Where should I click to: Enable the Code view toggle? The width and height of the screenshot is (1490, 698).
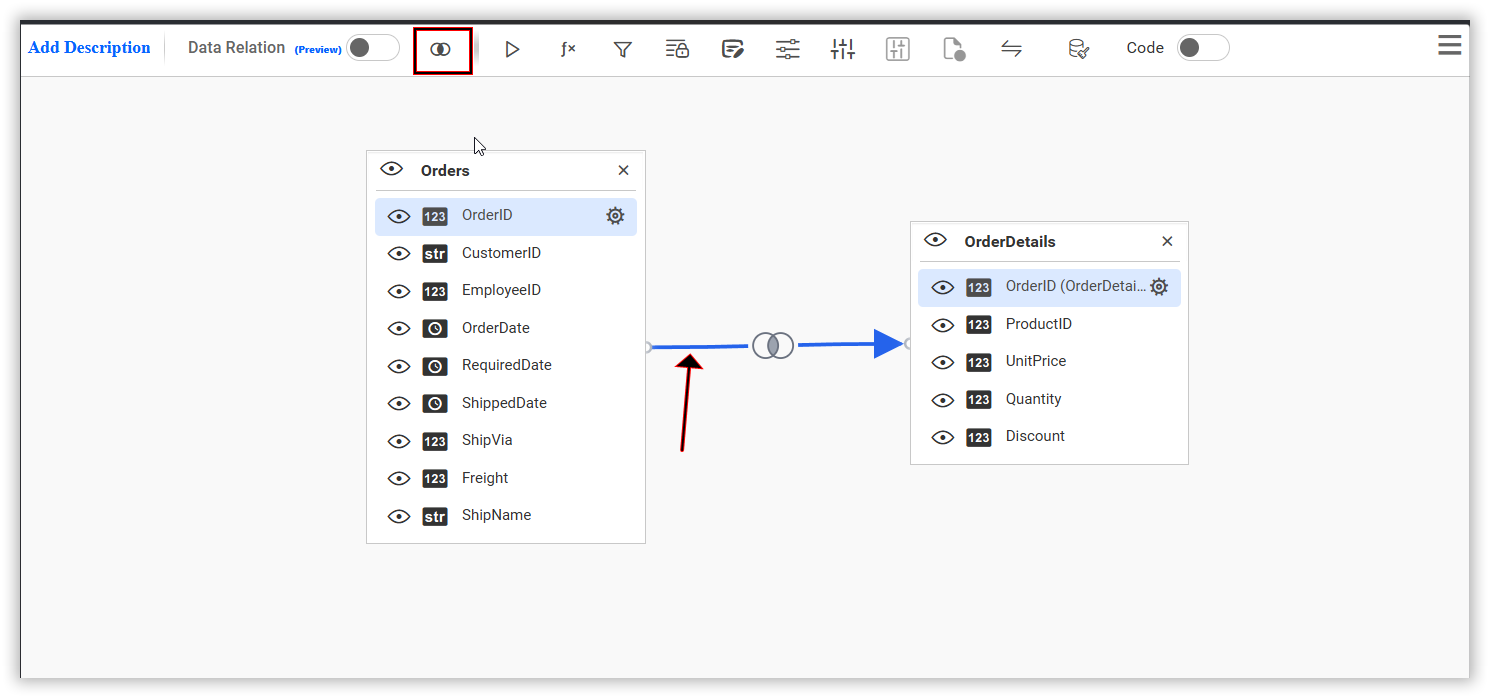coord(1203,48)
